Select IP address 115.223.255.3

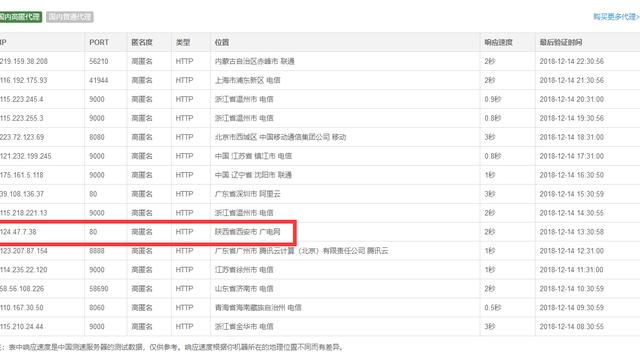tap(22, 118)
